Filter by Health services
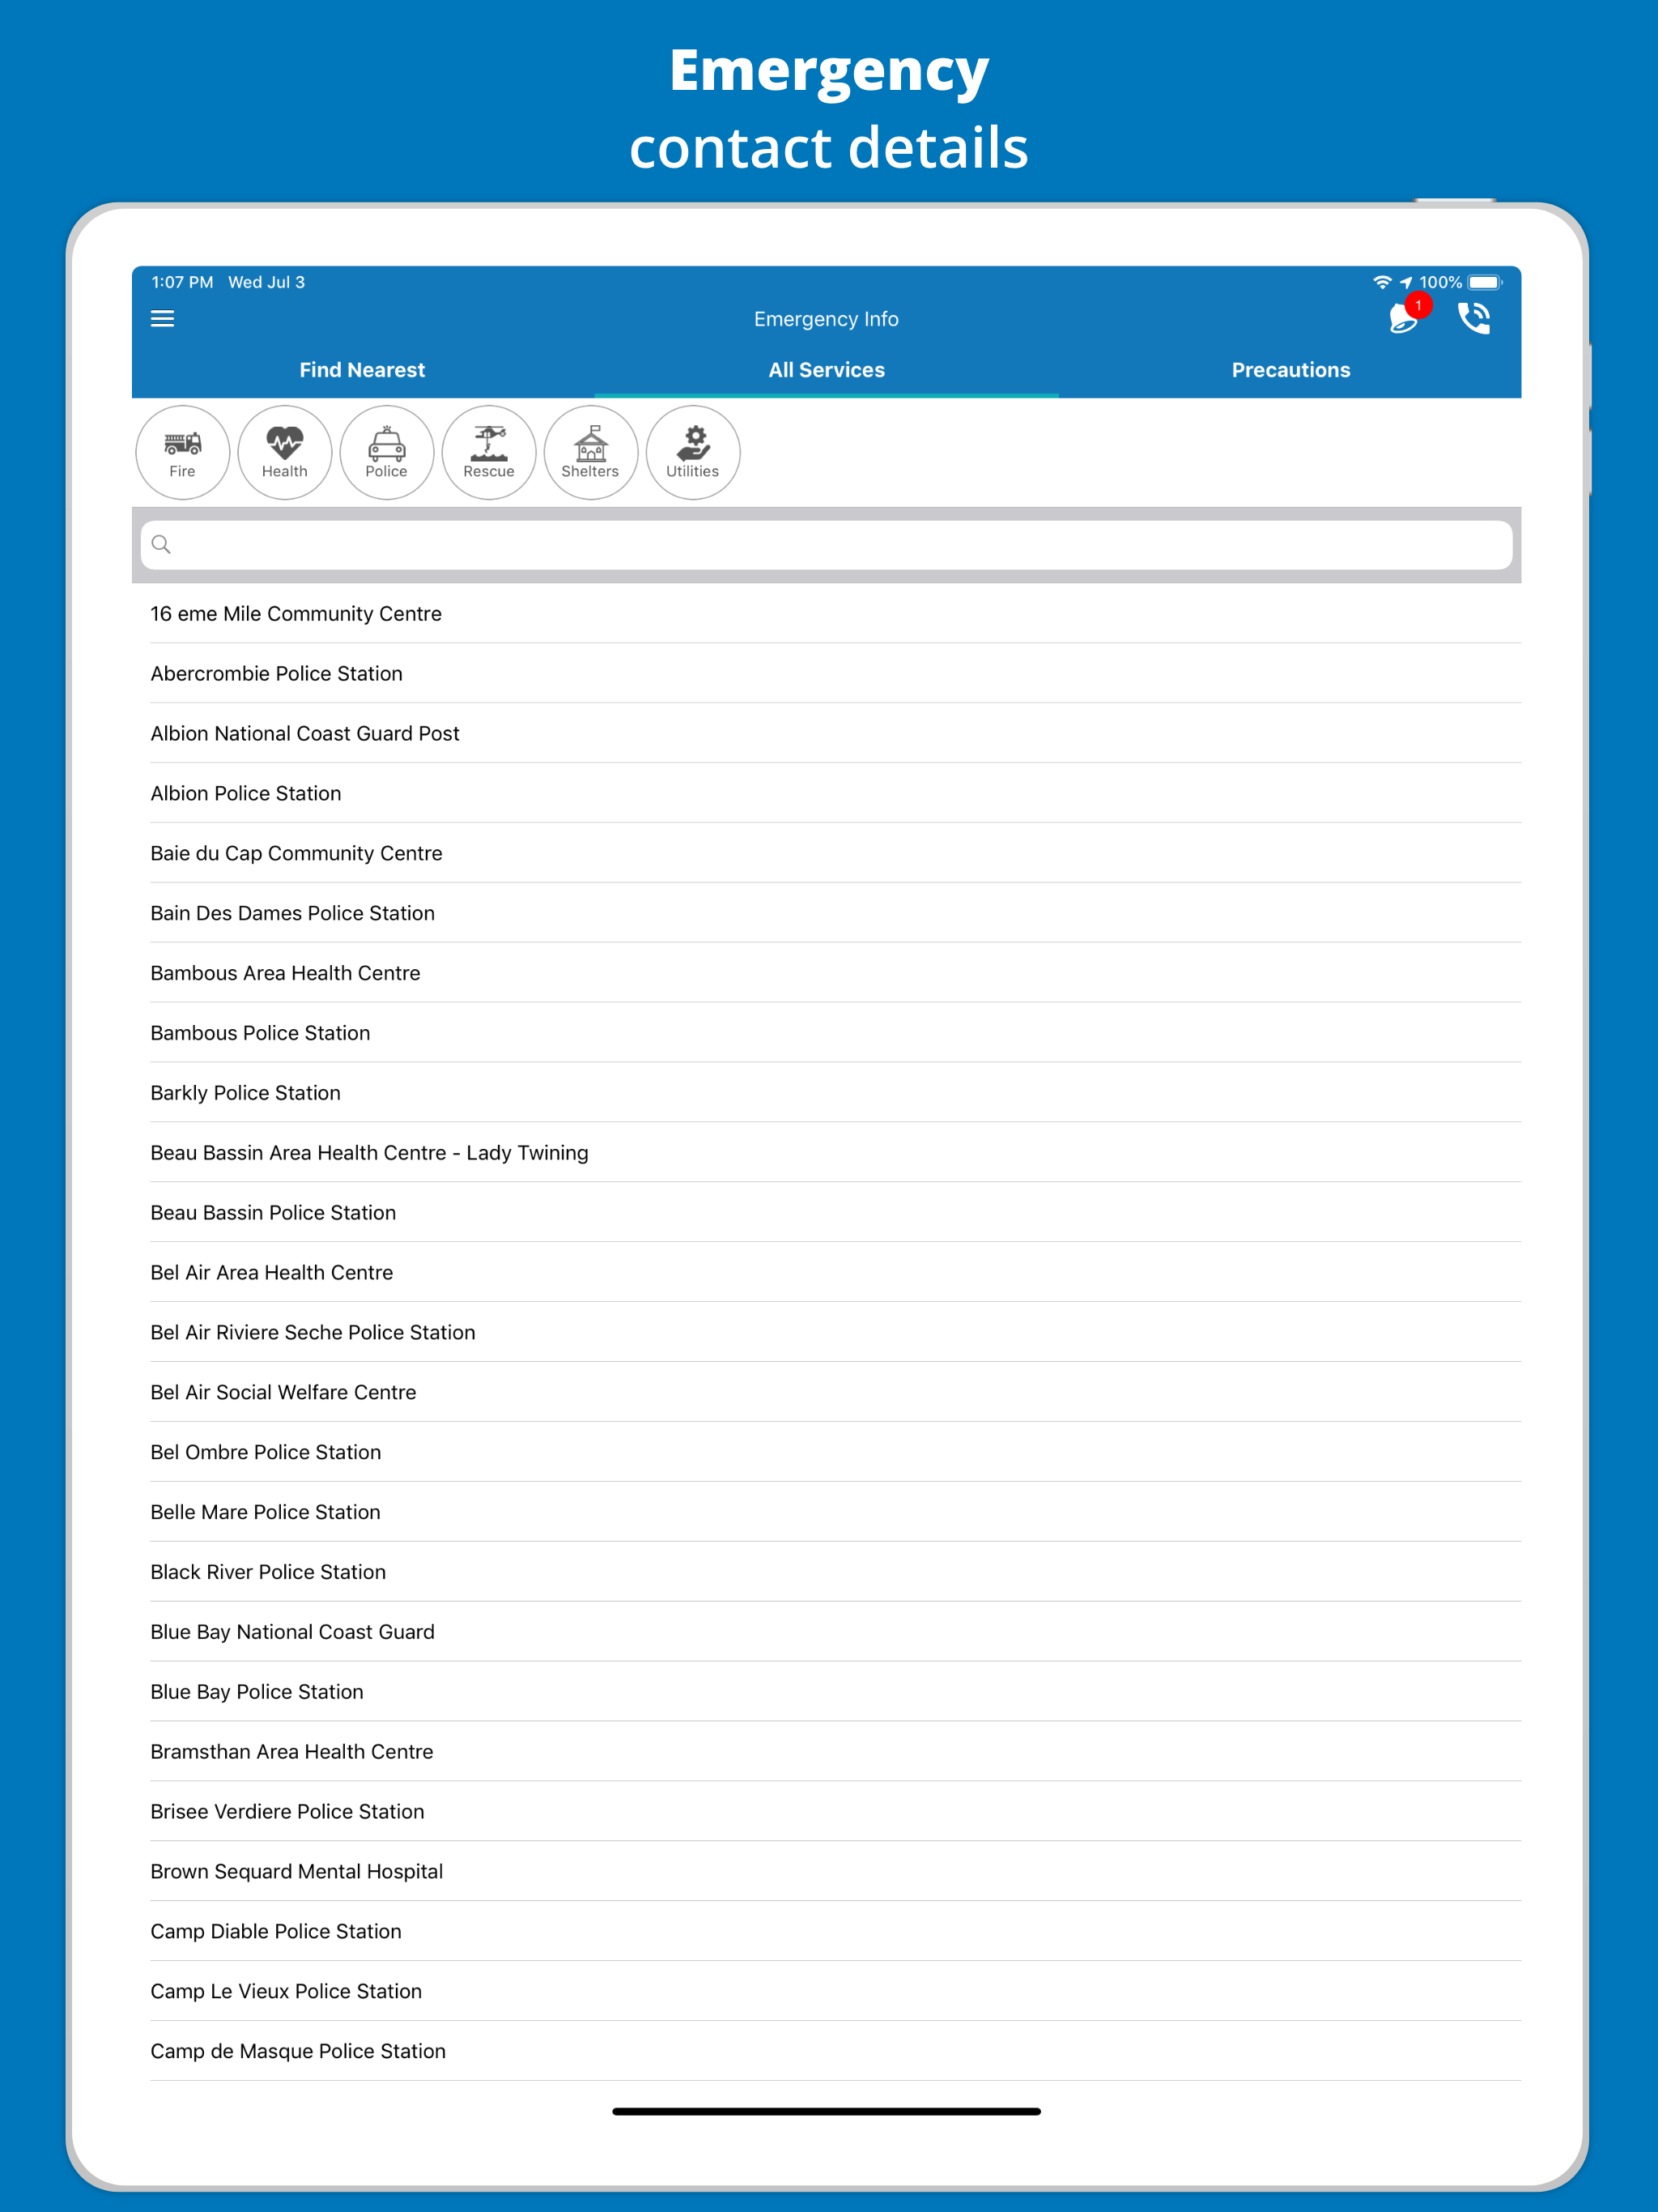The width and height of the screenshot is (1658, 2212). pyautogui.click(x=285, y=453)
